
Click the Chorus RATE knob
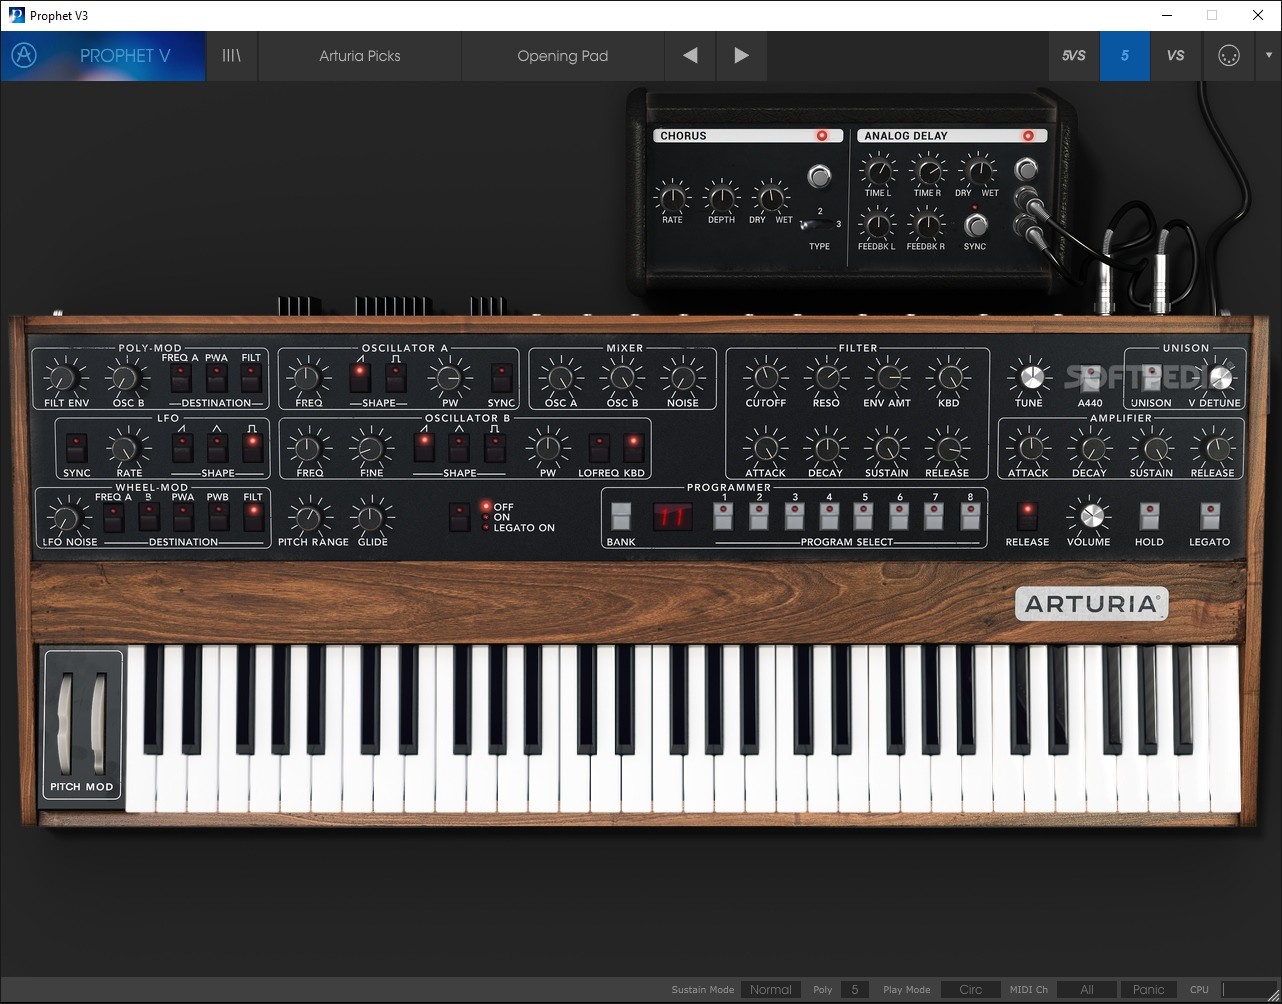point(672,197)
